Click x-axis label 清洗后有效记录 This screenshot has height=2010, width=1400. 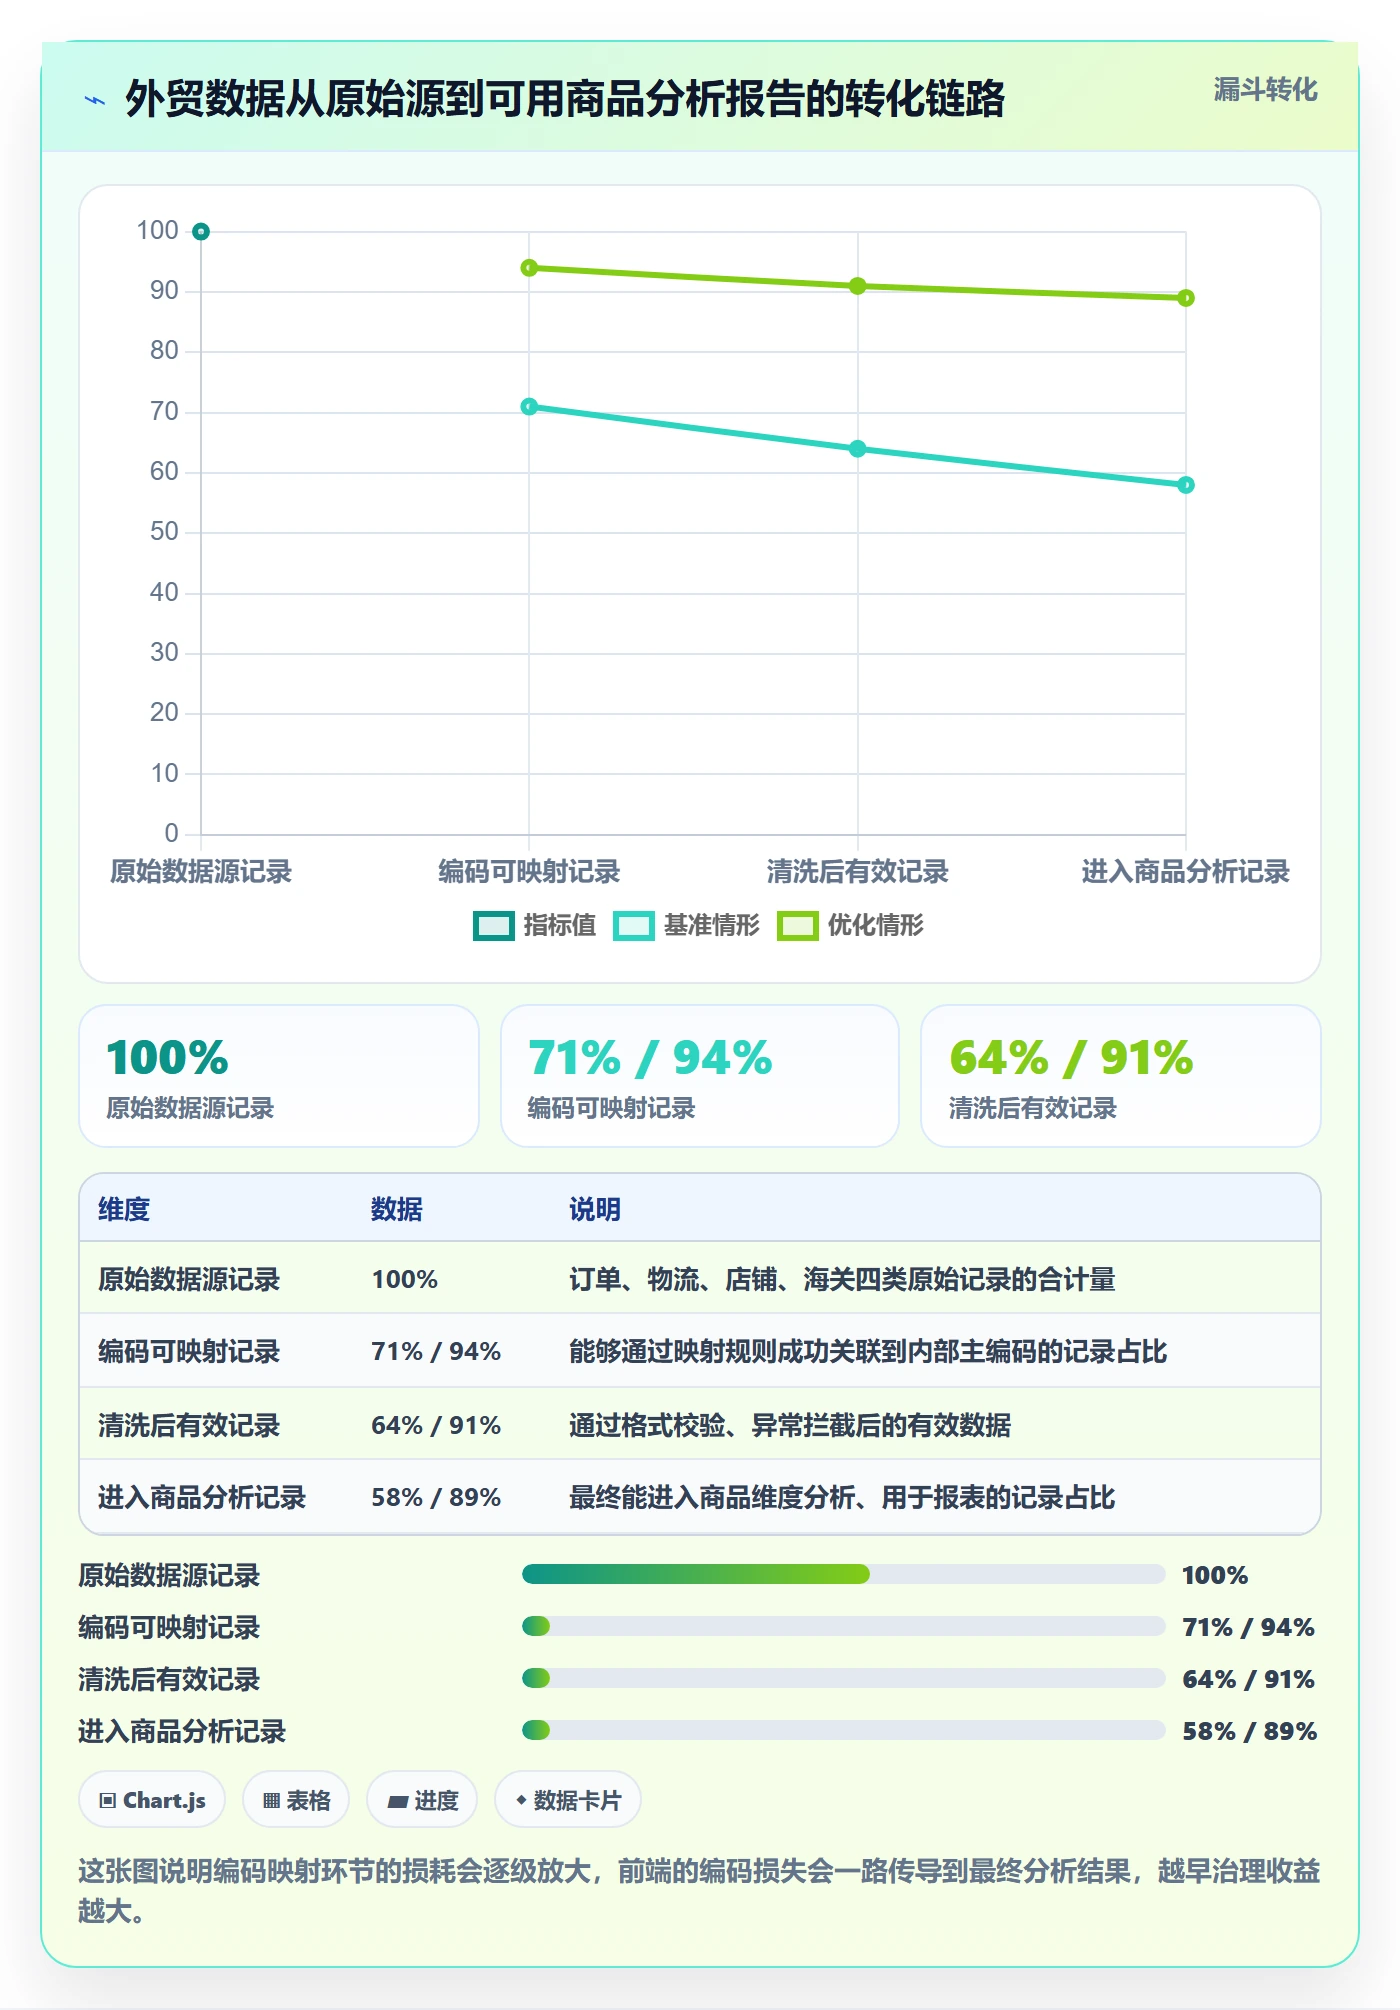(857, 872)
